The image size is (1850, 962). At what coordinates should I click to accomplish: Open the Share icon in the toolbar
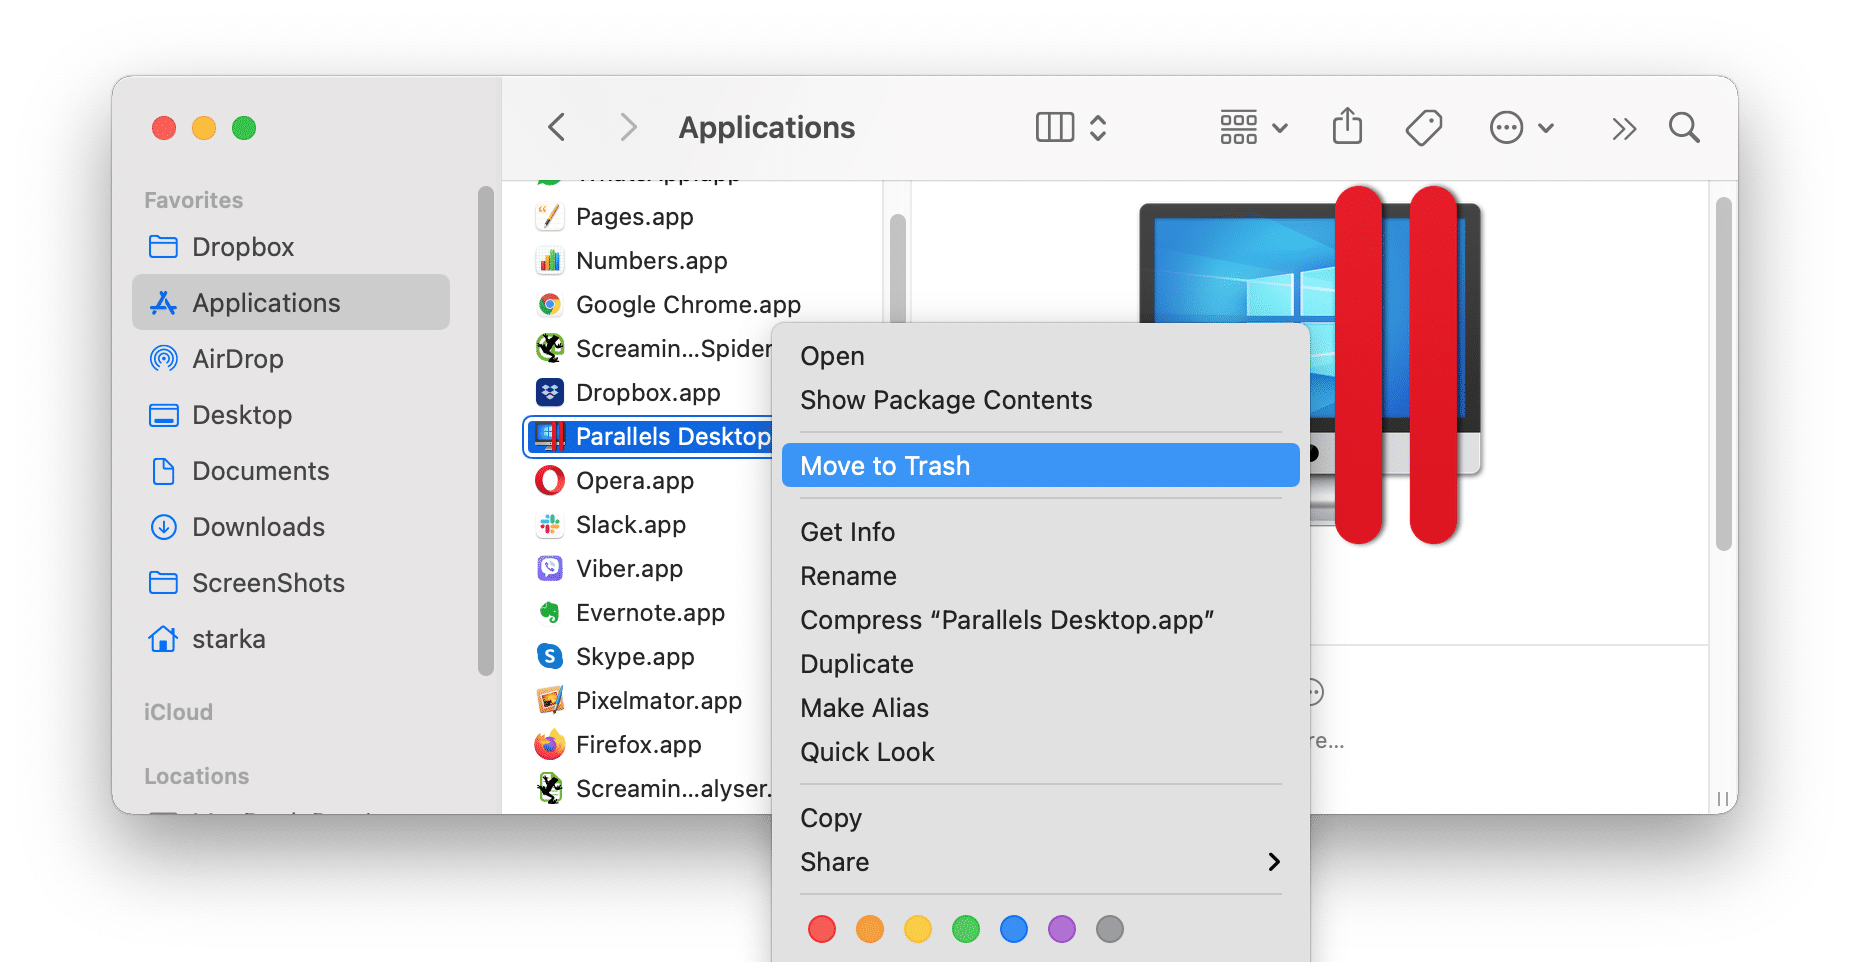pyautogui.click(x=1347, y=127)
